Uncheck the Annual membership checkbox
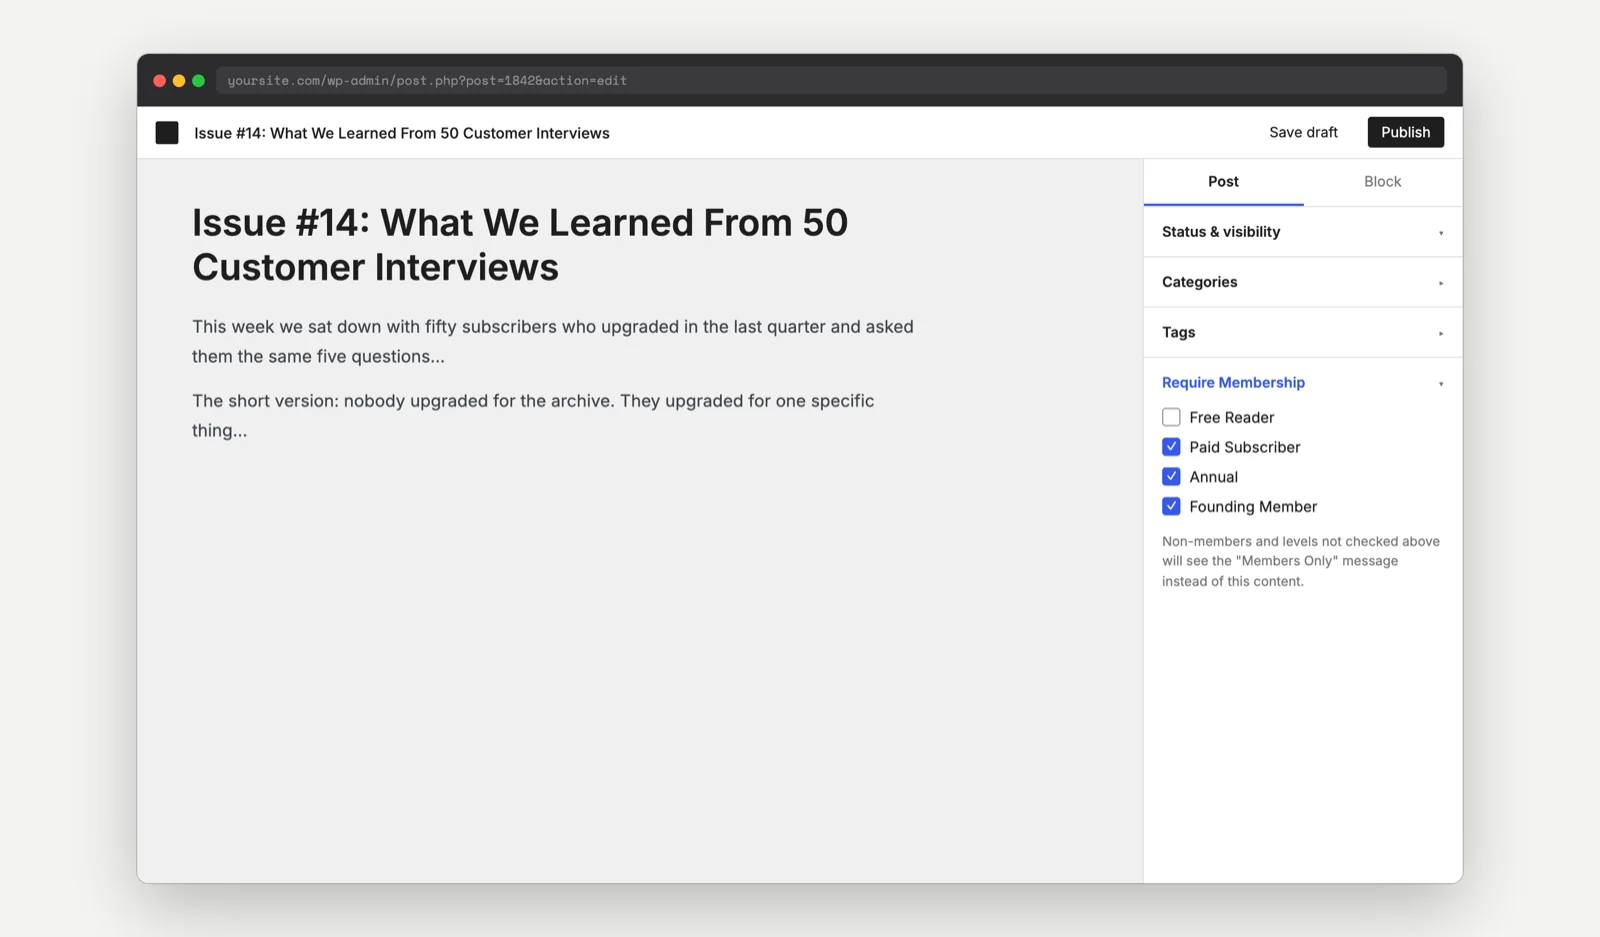The image size is (1600, 937). tap(1171, 477)
